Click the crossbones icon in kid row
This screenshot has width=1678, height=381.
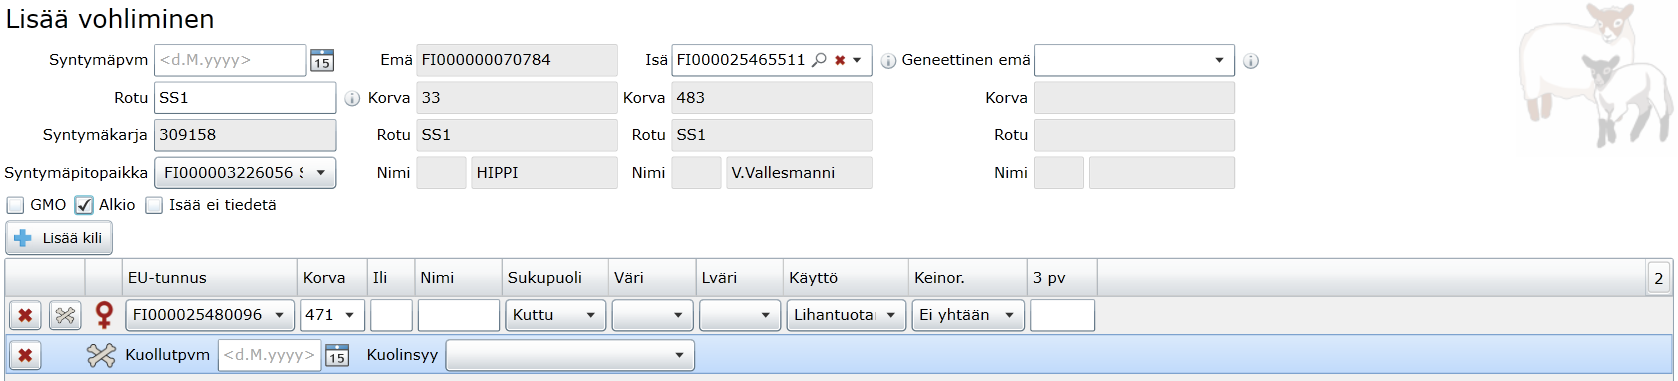65,315
